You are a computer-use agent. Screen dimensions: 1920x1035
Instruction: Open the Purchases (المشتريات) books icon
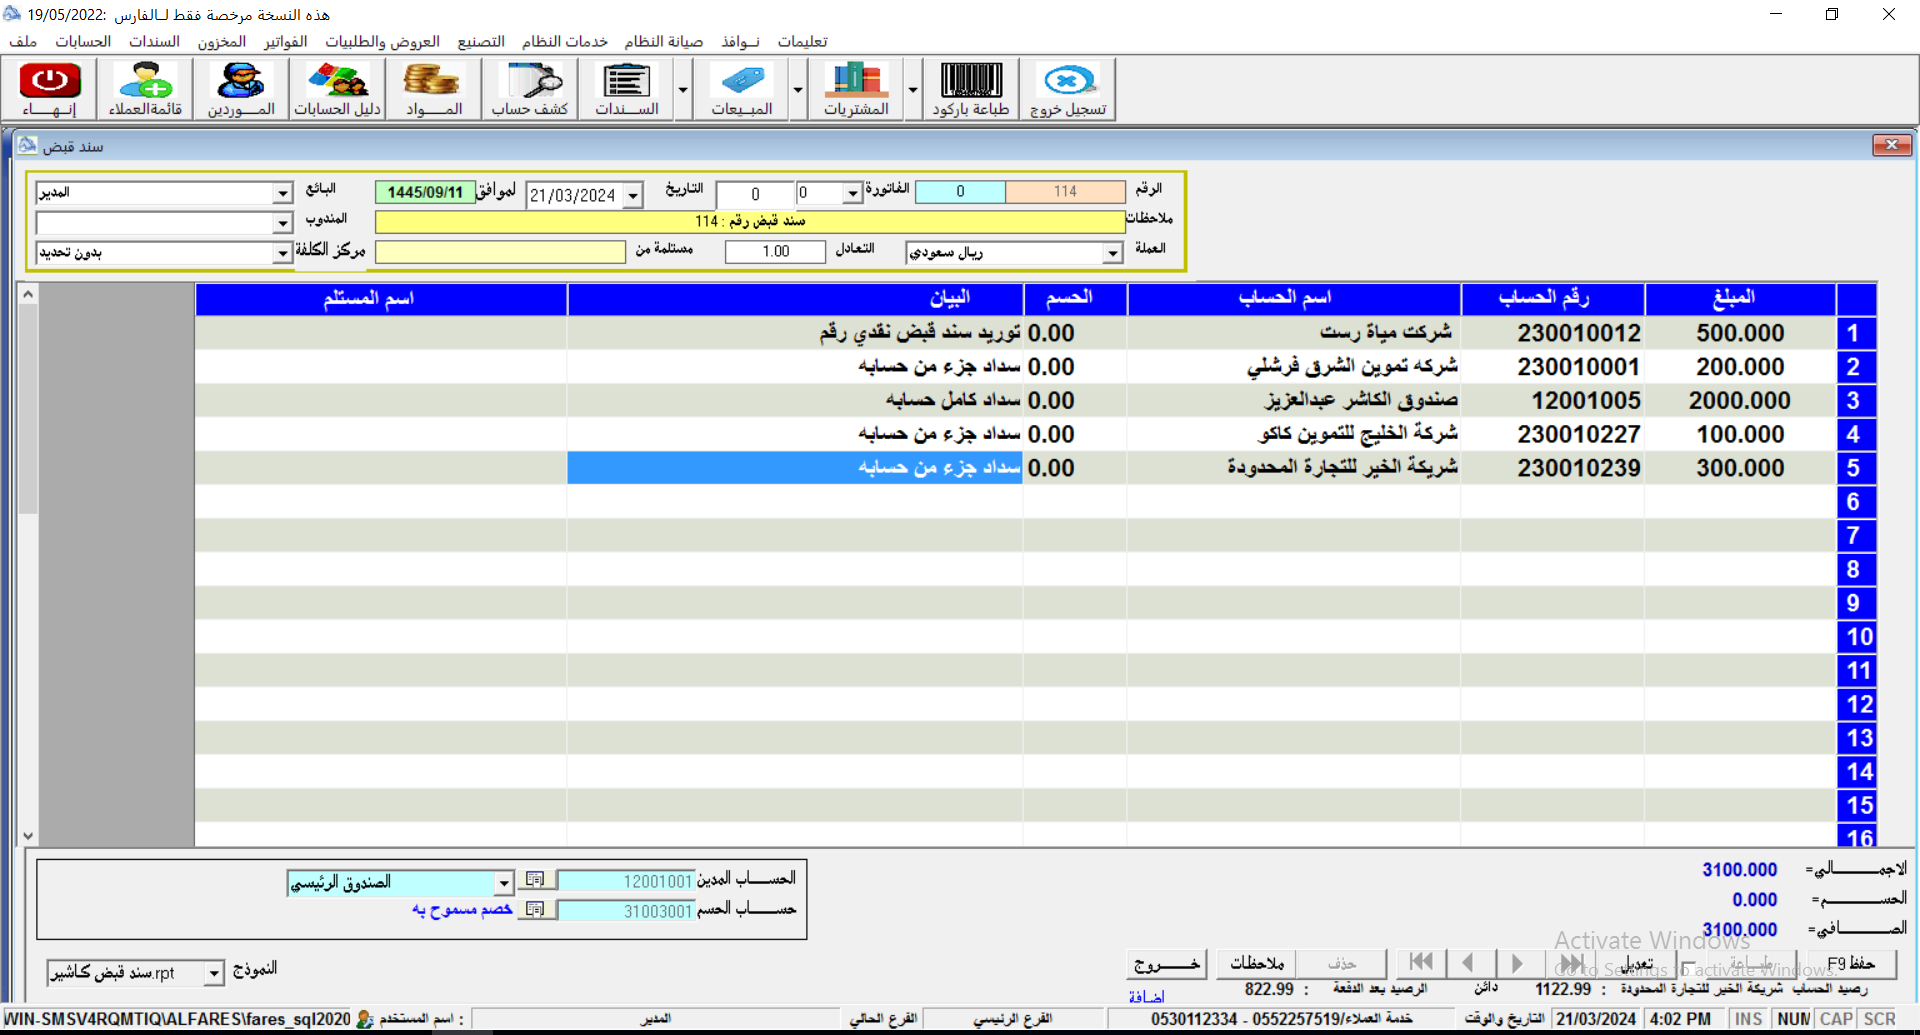(x=857, y=89)
